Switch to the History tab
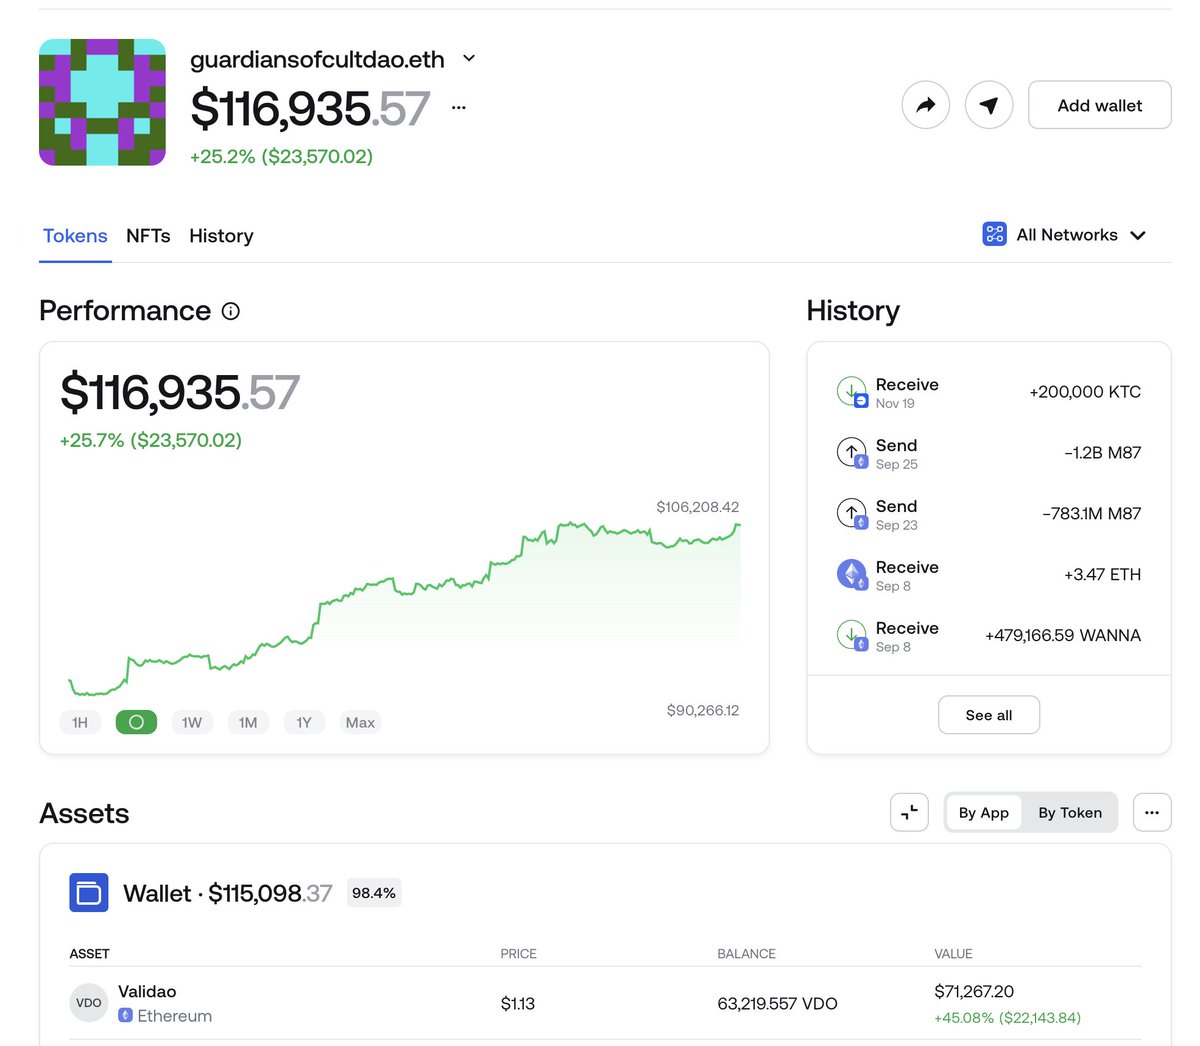The image size is (1200, 1046). pos(220,236)
